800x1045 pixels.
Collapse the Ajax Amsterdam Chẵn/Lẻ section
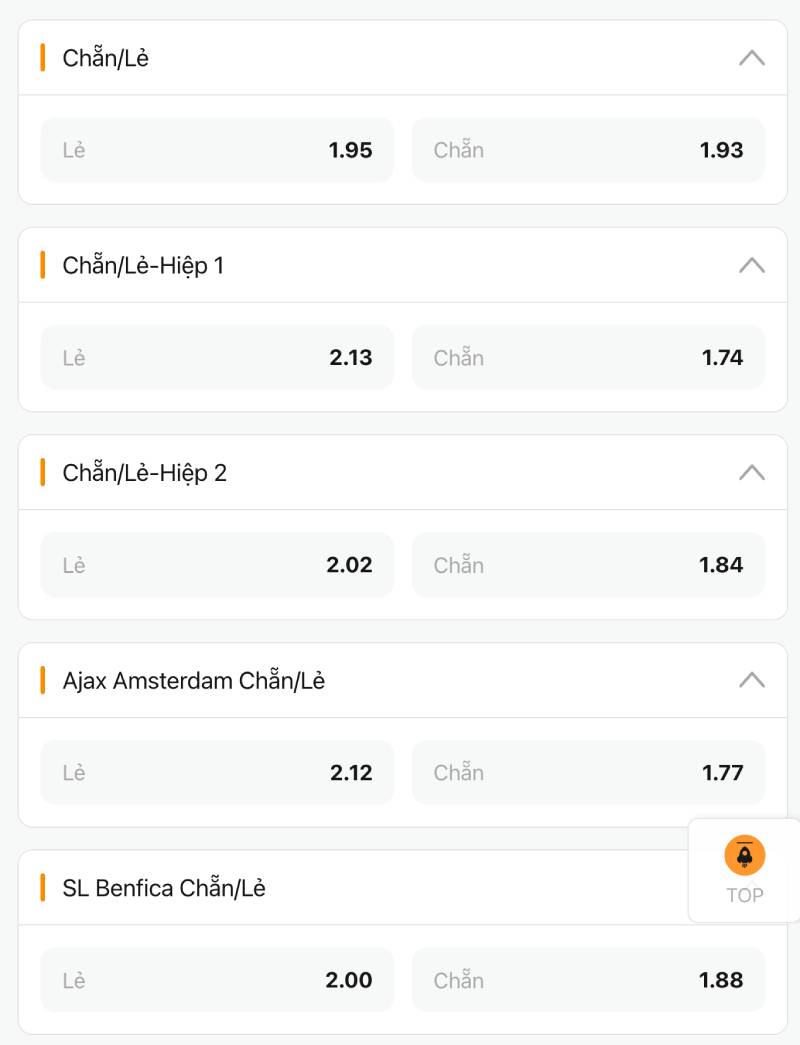(x=752, y=680)
